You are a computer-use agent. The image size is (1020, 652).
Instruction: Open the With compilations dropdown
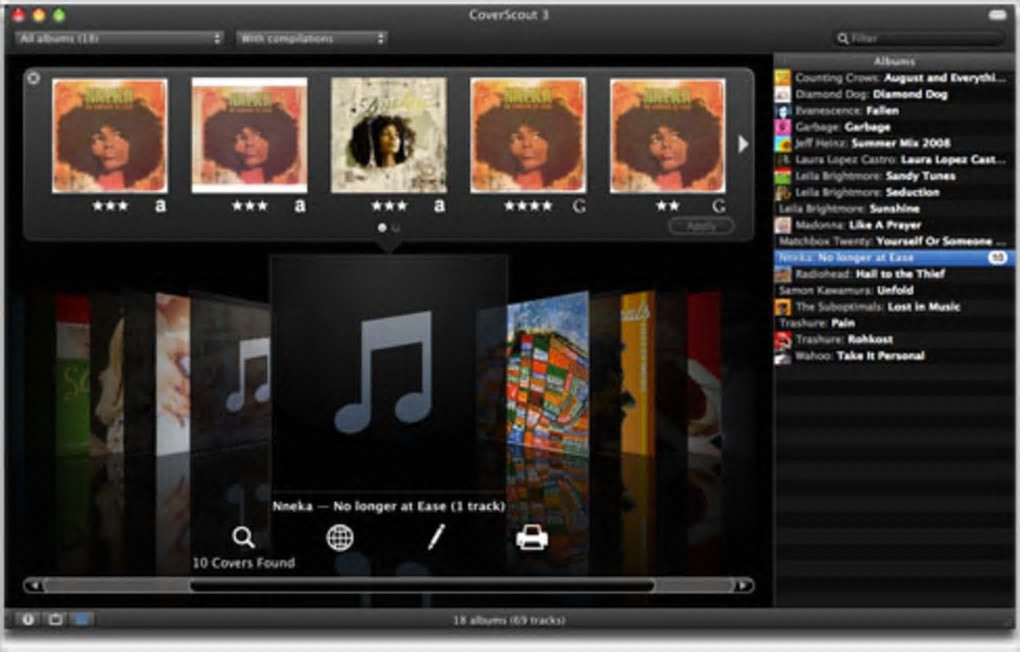click(312, 38)
